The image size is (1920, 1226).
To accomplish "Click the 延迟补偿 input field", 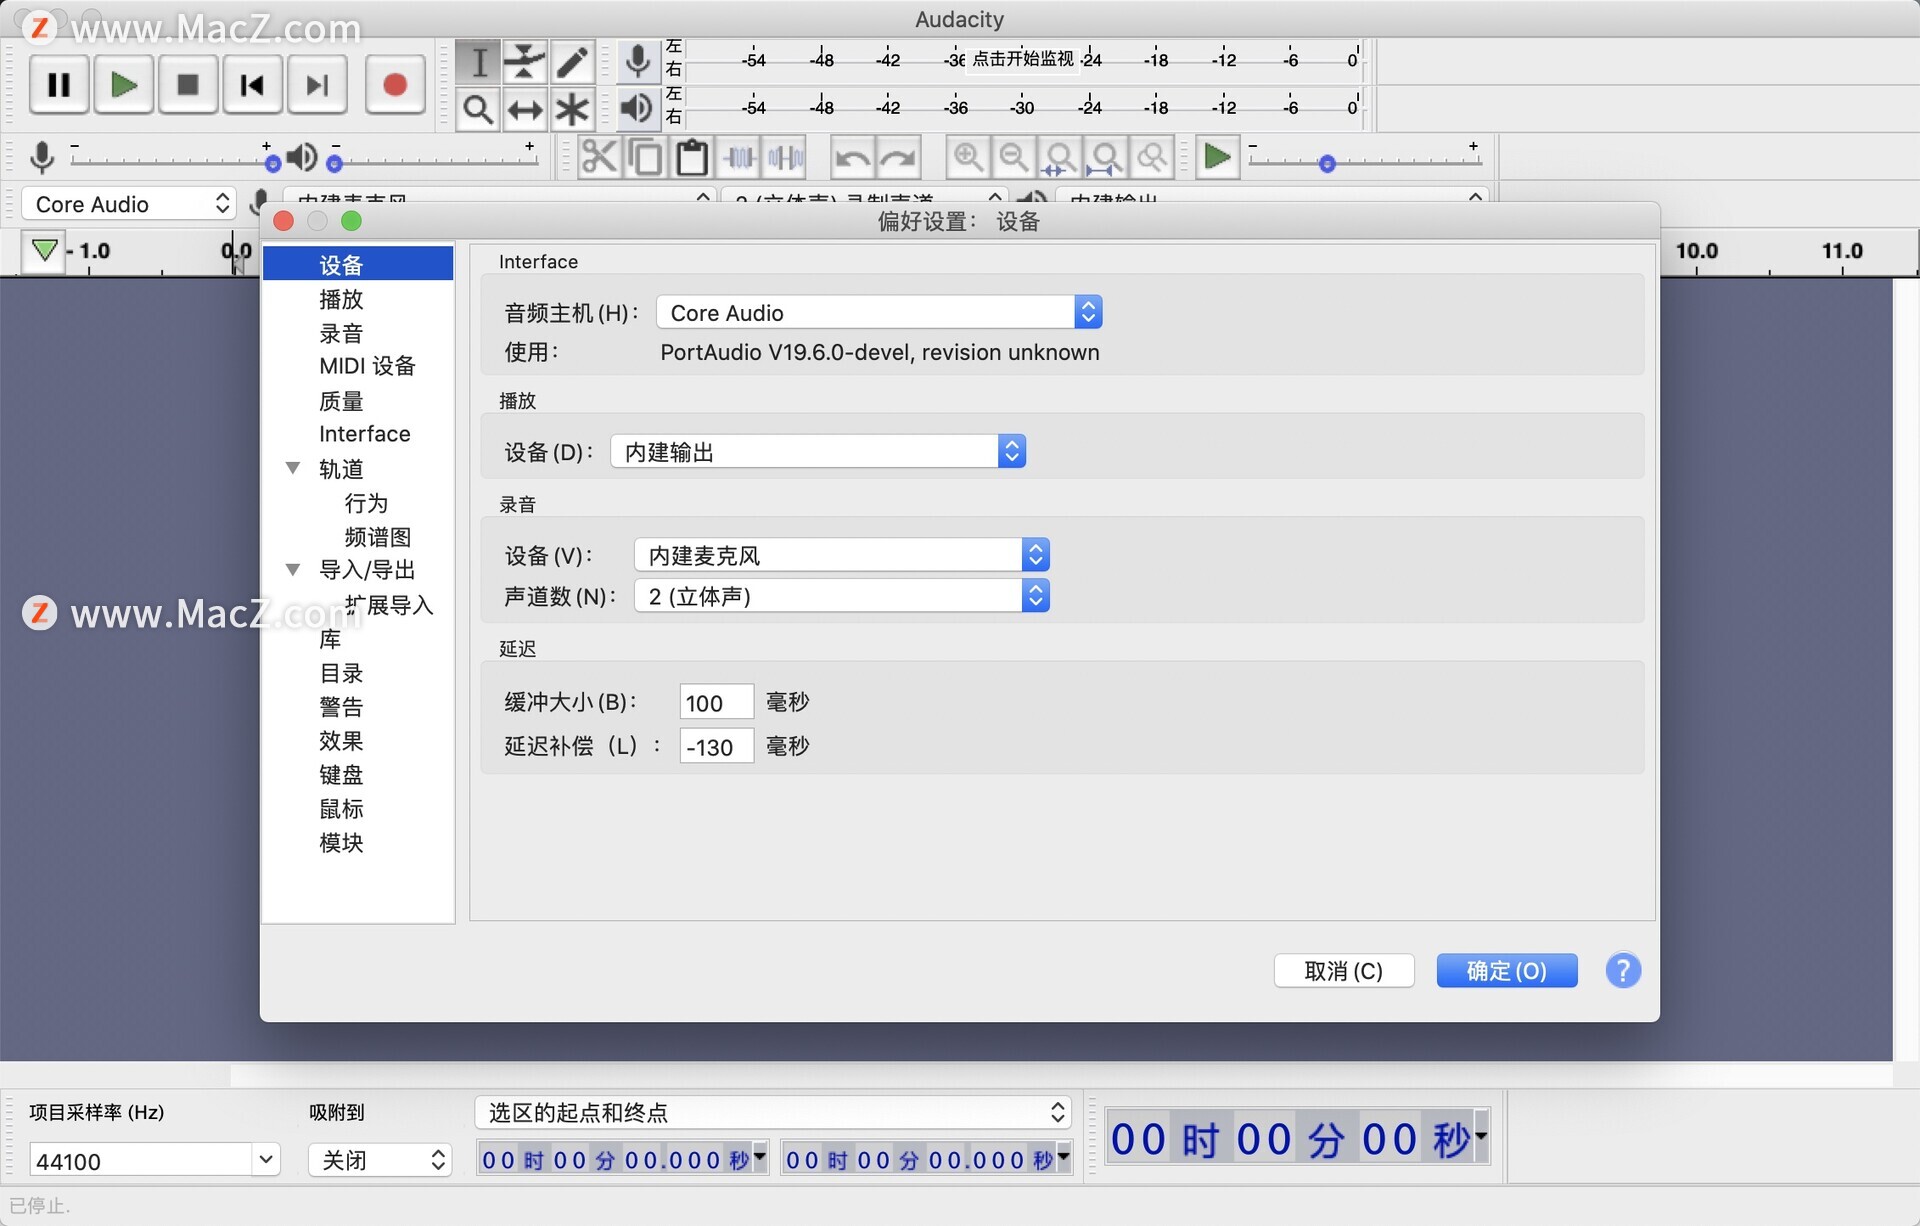I will [x=716, y=747].
